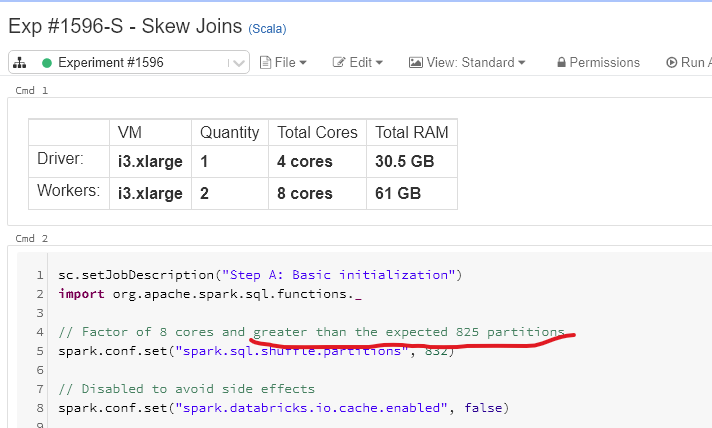The height and width of the screenshot is (428, 712).
Task: Click the Run All play icon
Action: click(671, 63)
